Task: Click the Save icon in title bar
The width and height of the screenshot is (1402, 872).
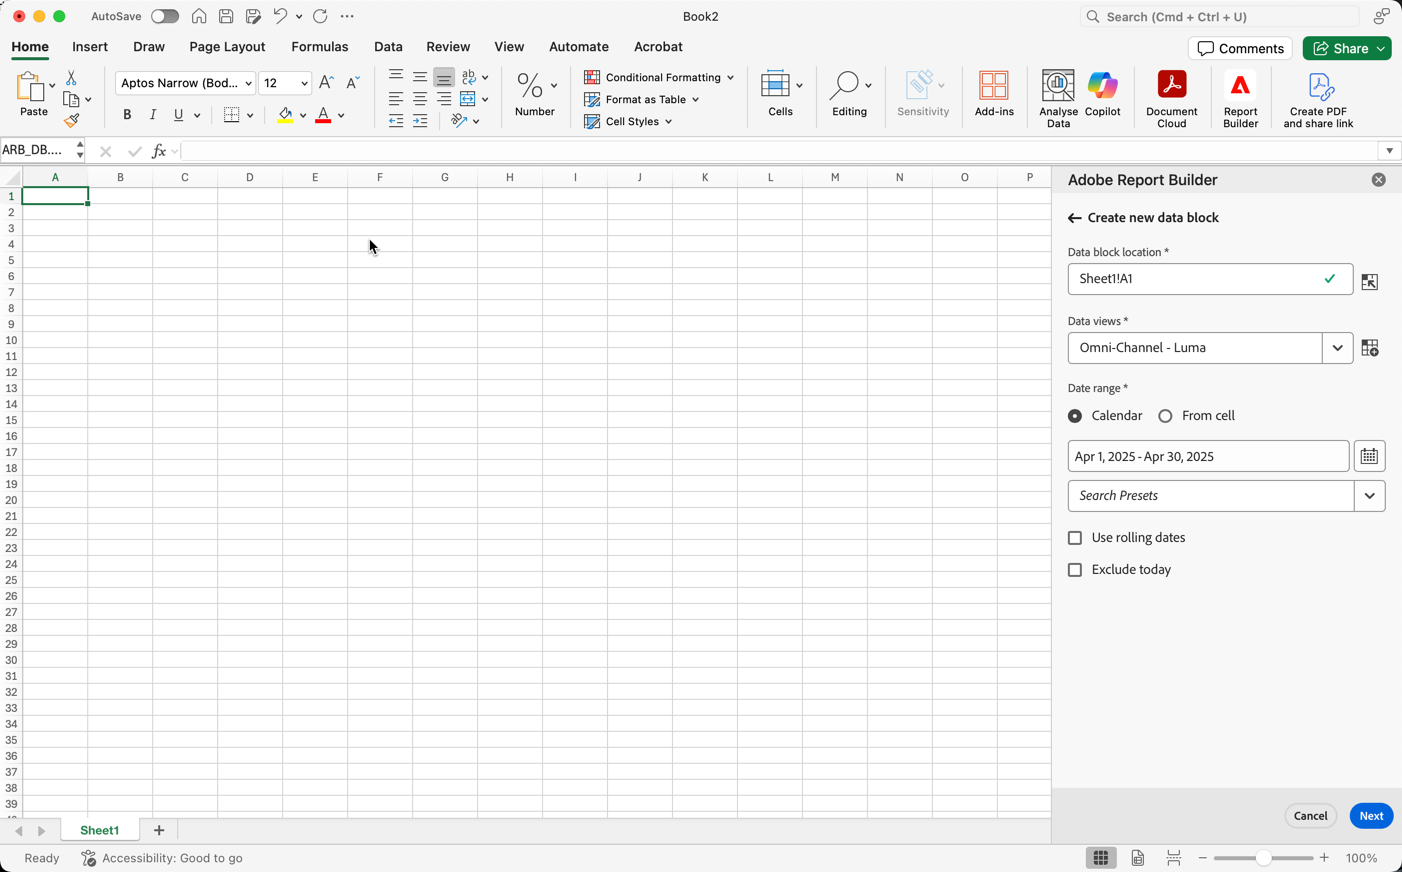Action: [226, 17]
